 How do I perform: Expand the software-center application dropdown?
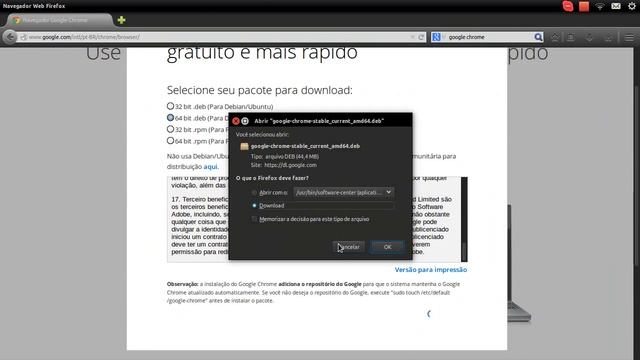pos(343,192)
